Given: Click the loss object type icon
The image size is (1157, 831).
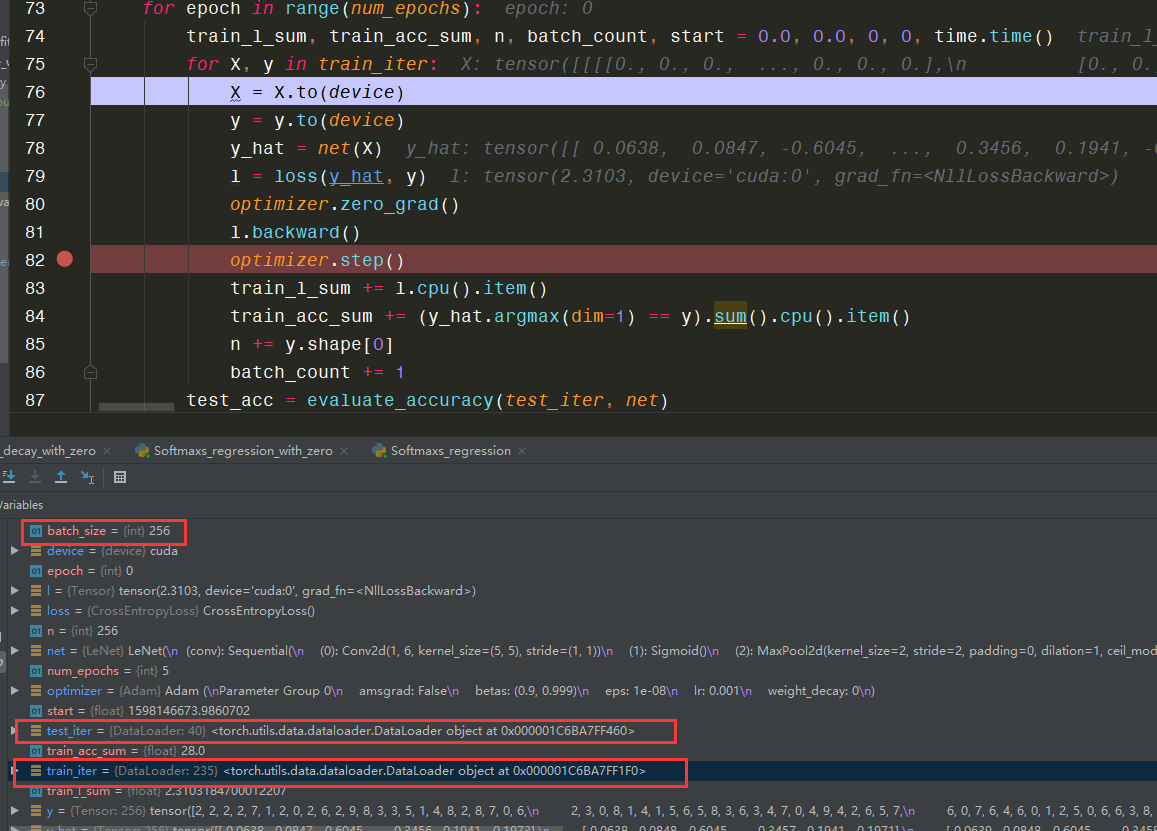Looking at the screenshot, I should (35, 610).
